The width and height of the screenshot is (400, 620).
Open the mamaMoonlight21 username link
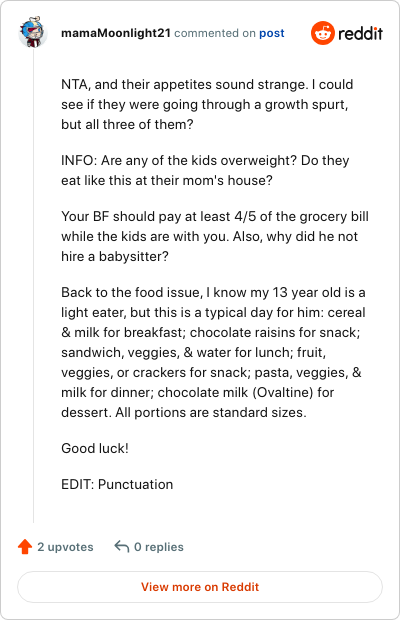coord(116,33)
